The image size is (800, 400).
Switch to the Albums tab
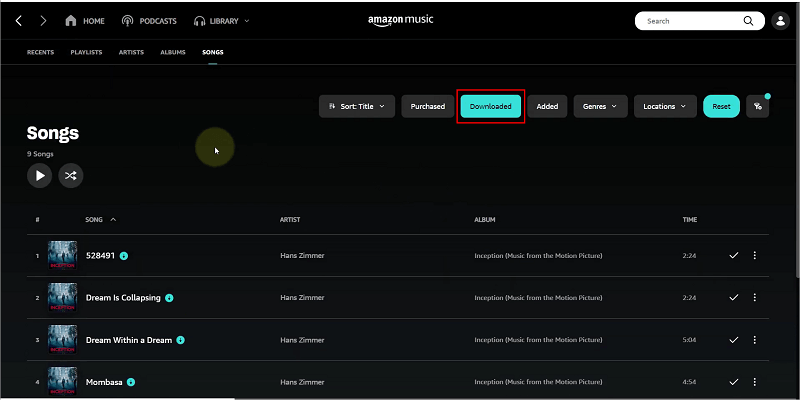173,52
